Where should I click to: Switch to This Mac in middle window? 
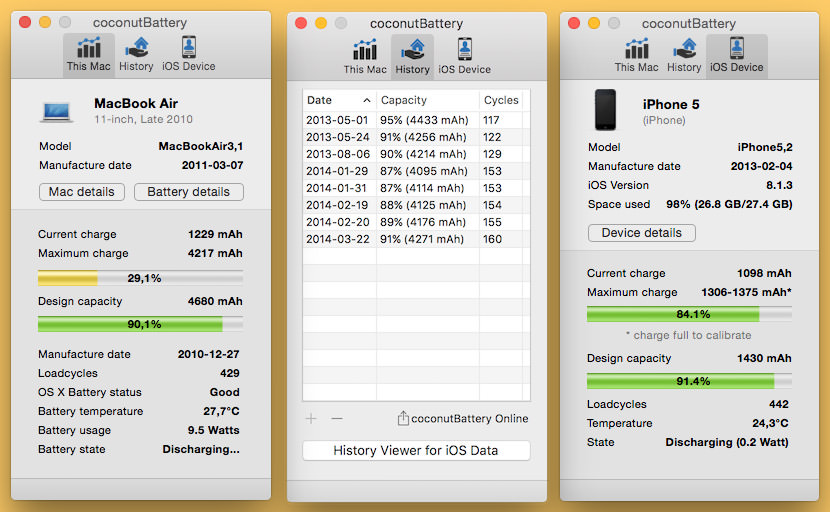(365, 57)
